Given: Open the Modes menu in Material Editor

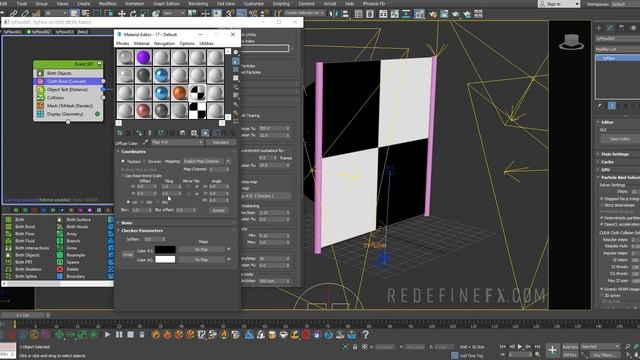Looking at the screenshot, I should pos(122,43).
